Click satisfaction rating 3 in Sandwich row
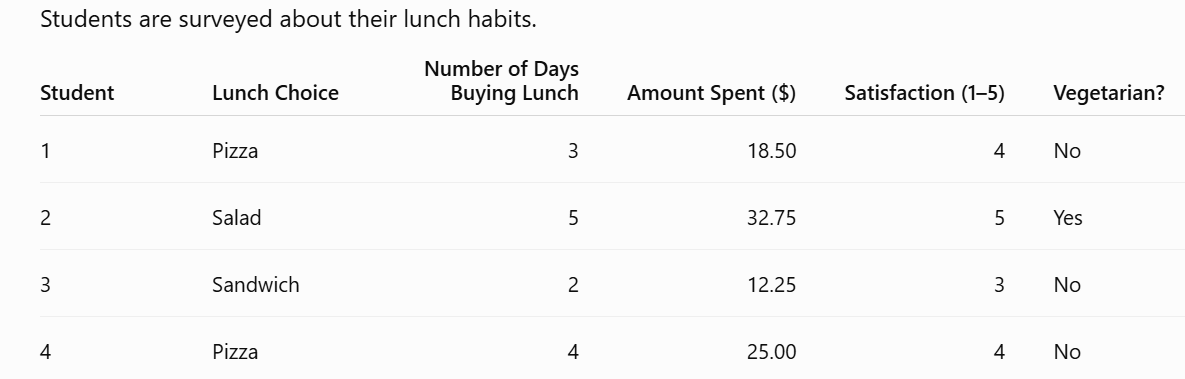 [x=999, y=285]
